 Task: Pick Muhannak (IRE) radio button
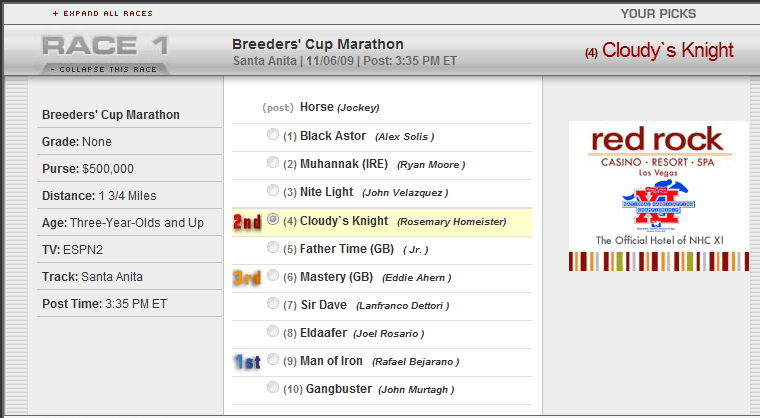click(273, 162)
